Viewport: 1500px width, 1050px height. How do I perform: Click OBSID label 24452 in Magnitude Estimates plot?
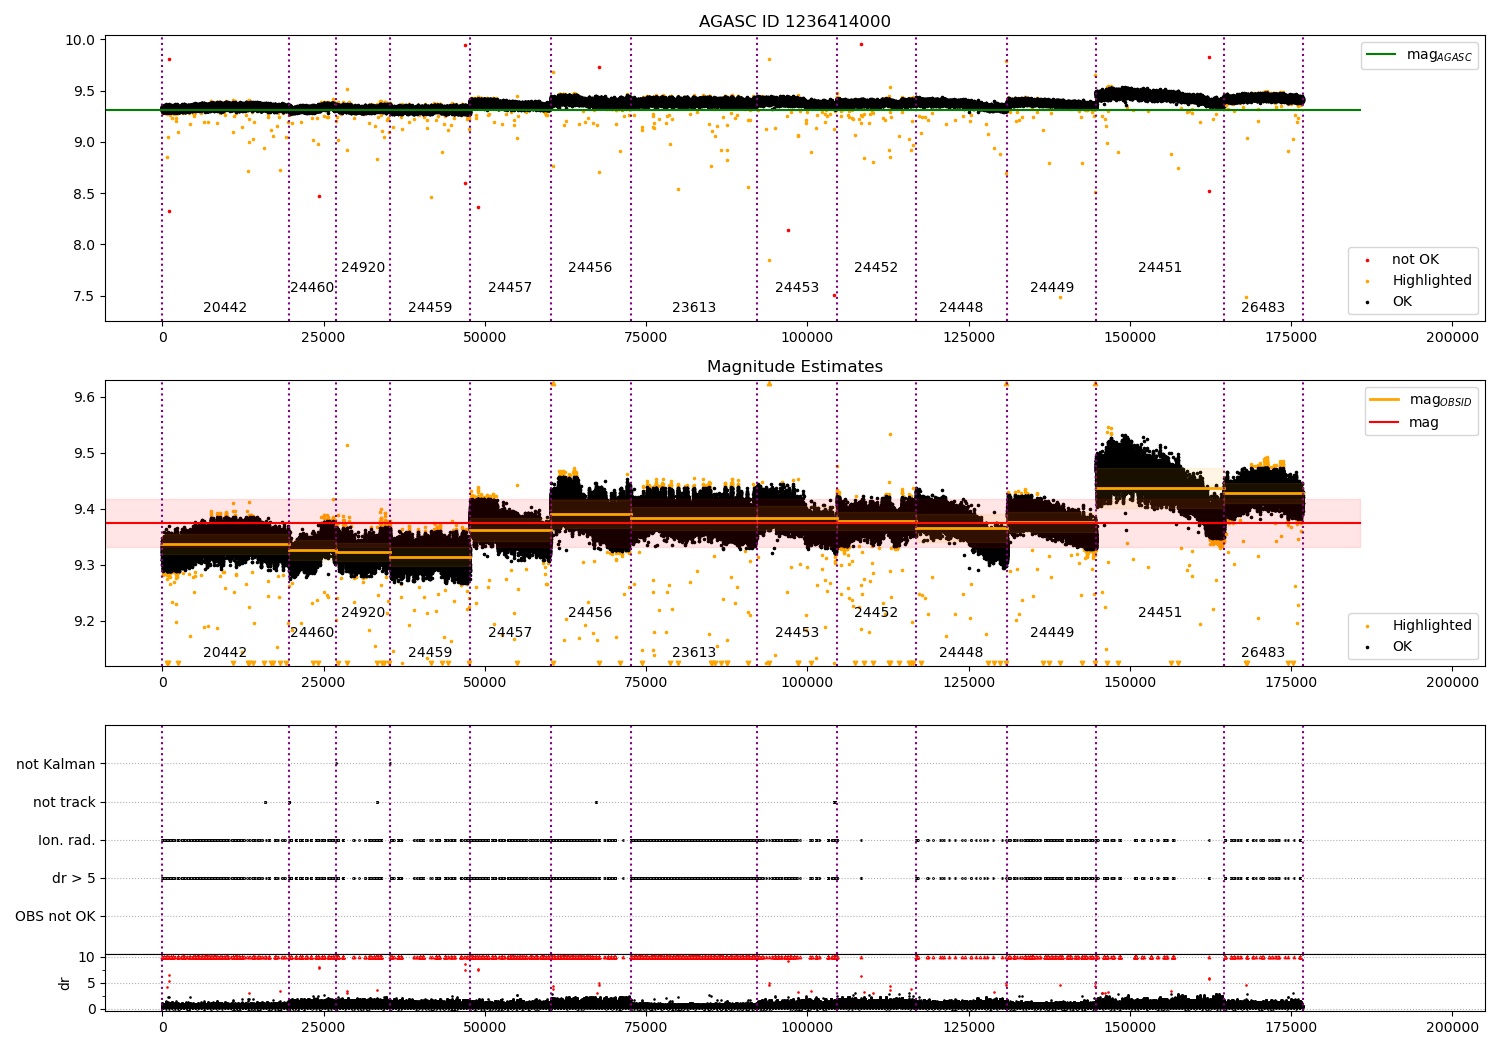pos(876,613)
